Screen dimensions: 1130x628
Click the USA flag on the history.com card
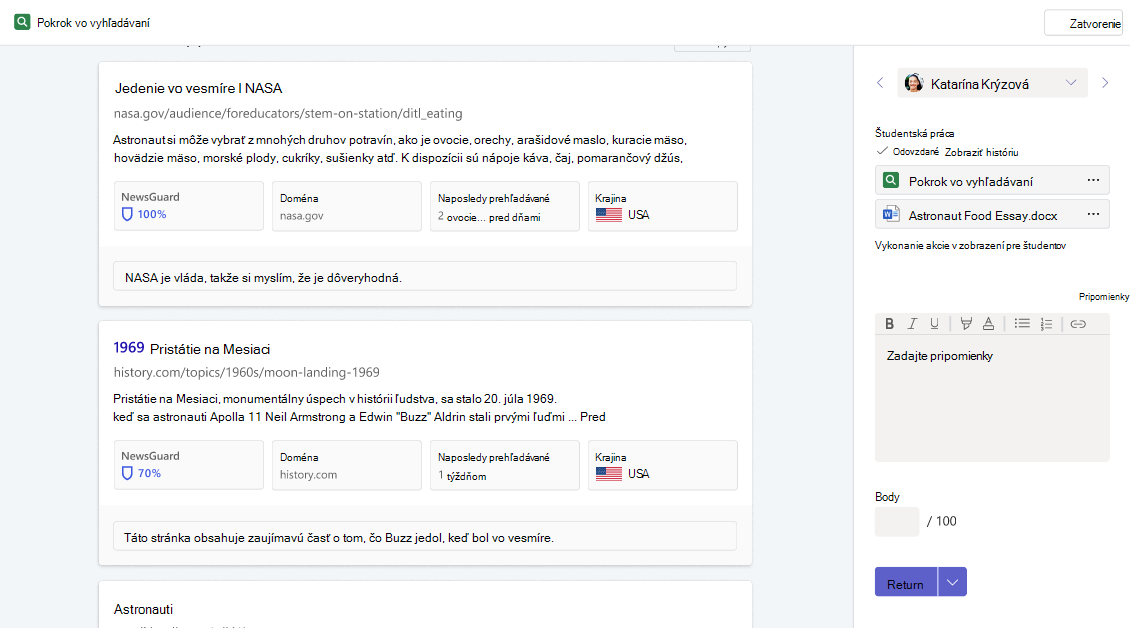tap(609, 474)
